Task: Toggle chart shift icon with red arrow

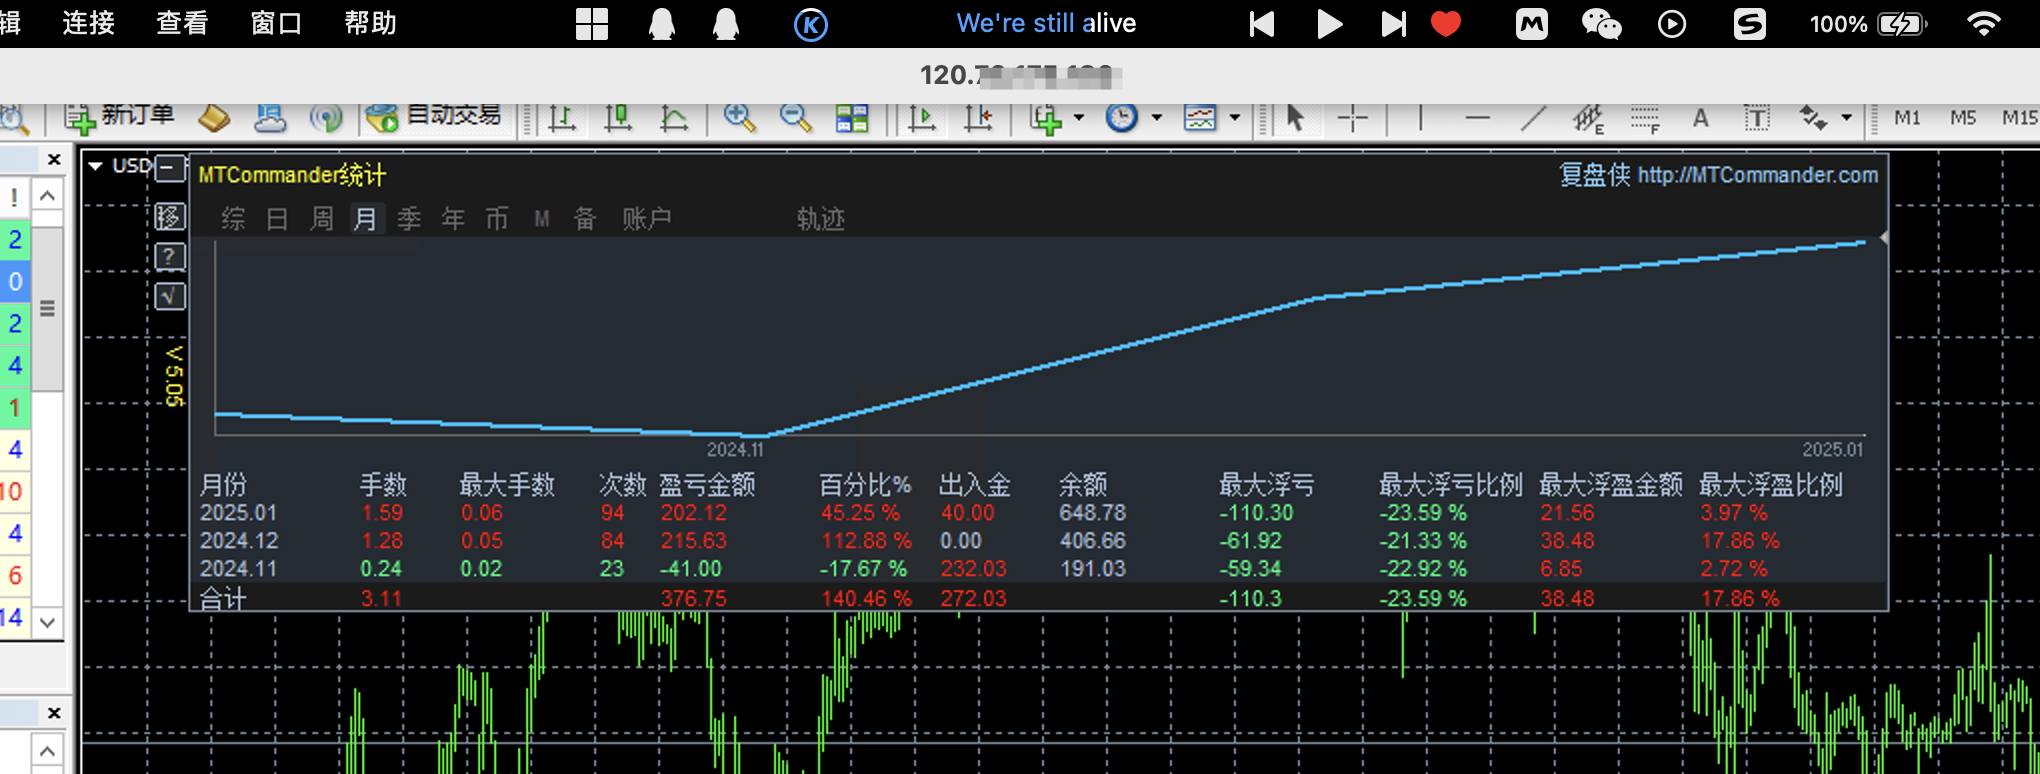Action: pyautogui.click(x=978, y=118)
